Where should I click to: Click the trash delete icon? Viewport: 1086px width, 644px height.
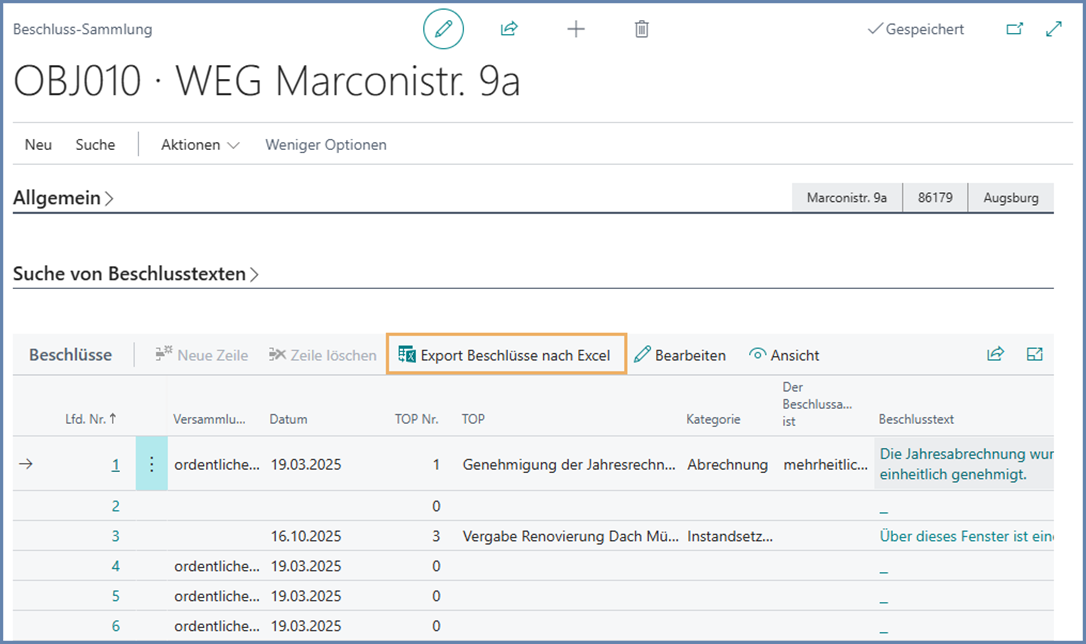[642, 29]
